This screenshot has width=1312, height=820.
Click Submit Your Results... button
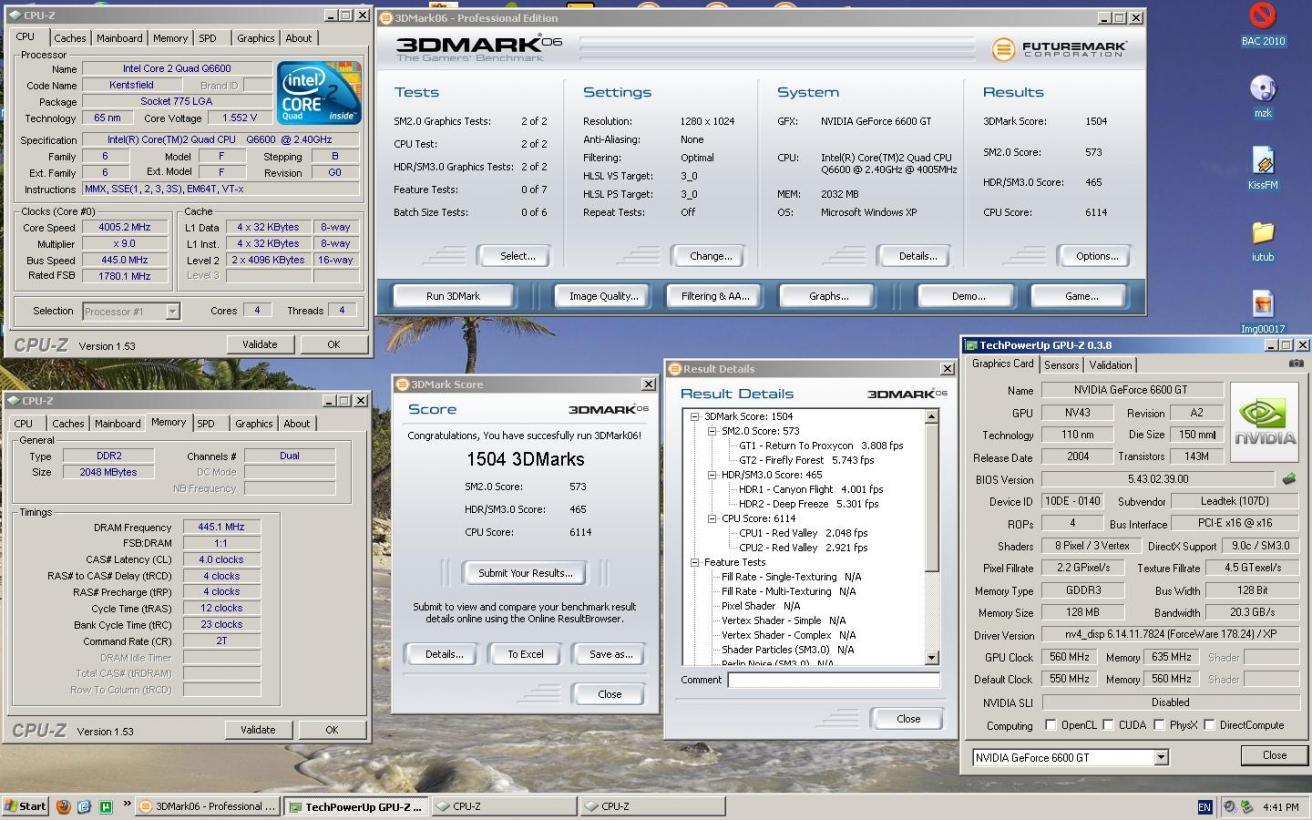525,573
